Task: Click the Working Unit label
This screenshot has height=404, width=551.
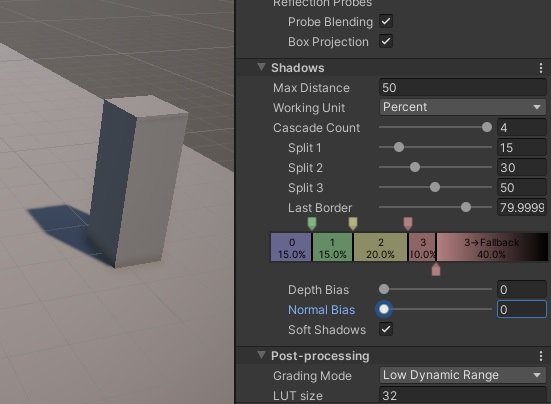Action: [309, 108]
